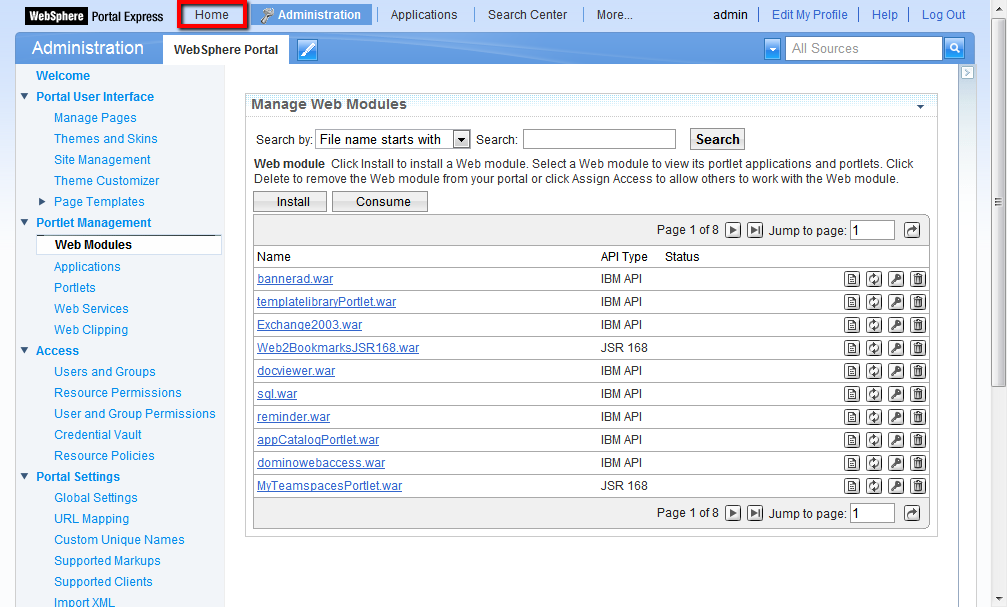Screen dimensions: 1007x607
Task: Click the magnifier search icon beside All Sources
Action: [x=954, y=48]
